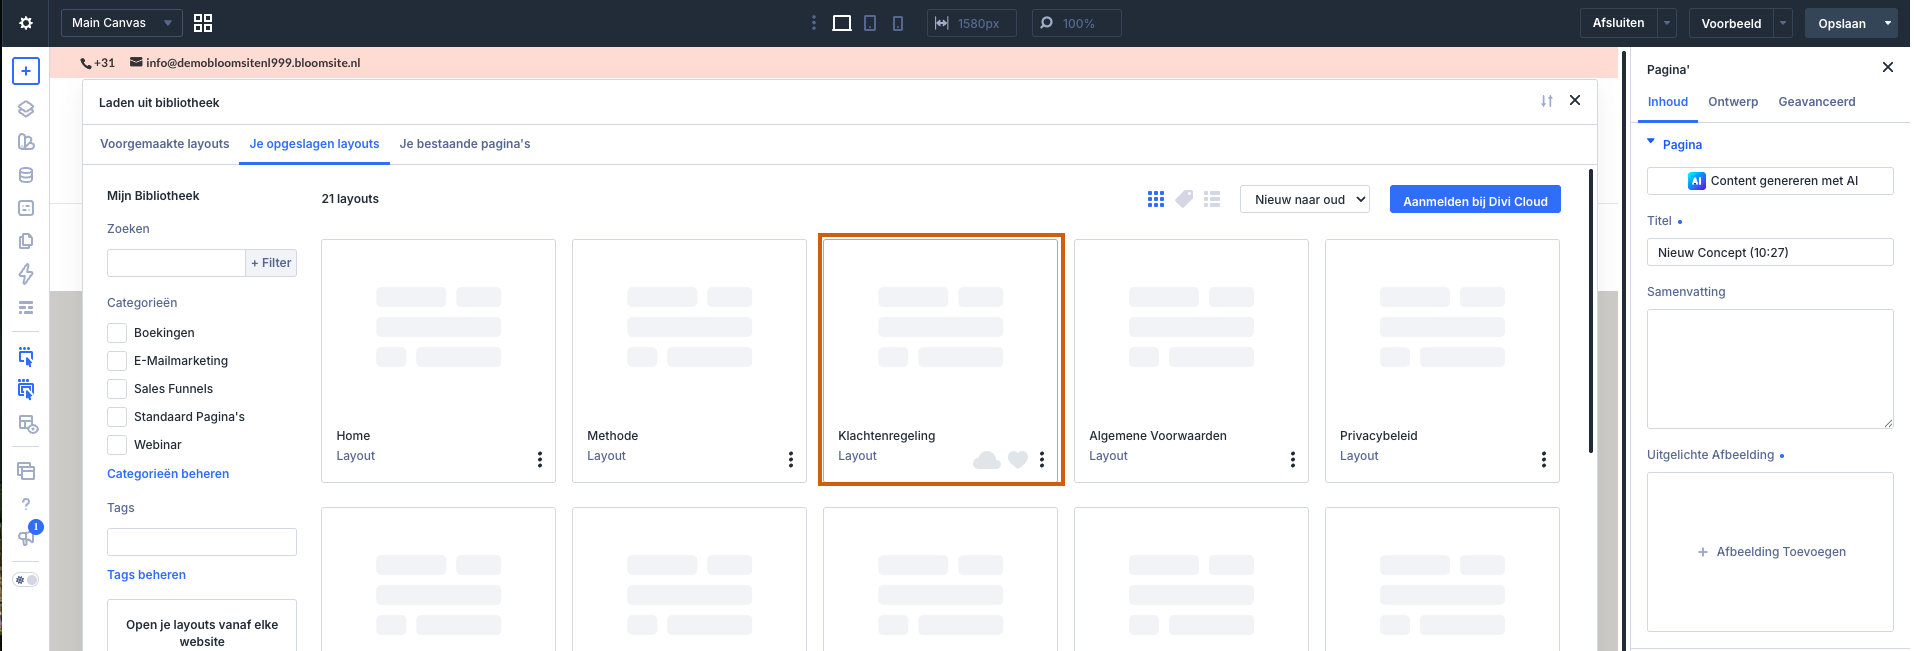Check the Boekingen category
This screenshot has height=651, width=1916.
coord(117,333)
